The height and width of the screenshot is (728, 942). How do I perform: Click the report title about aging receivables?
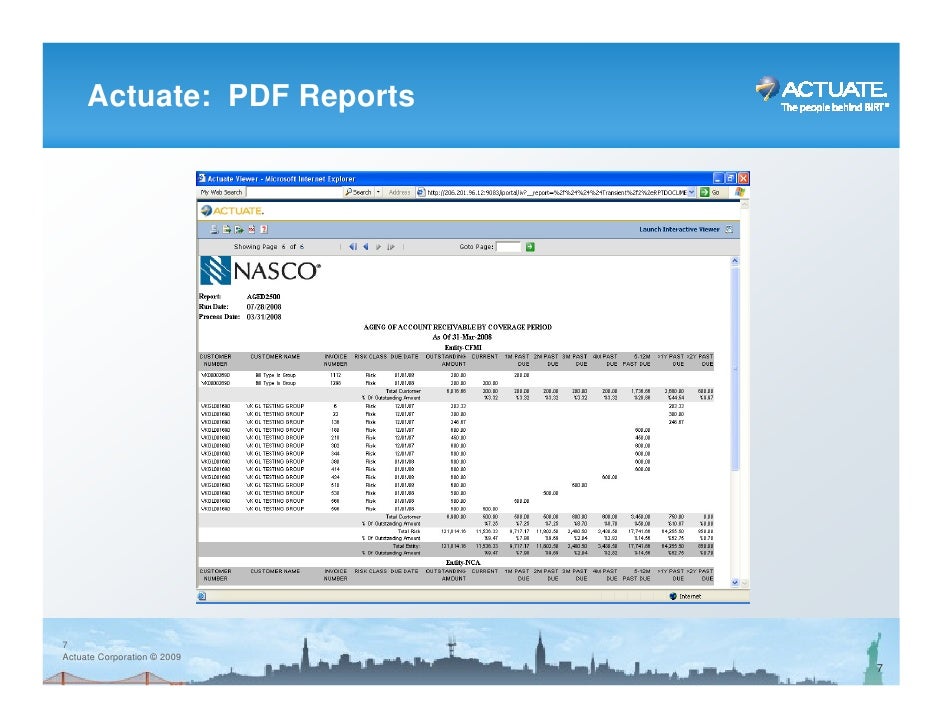(x=458, y=327)
